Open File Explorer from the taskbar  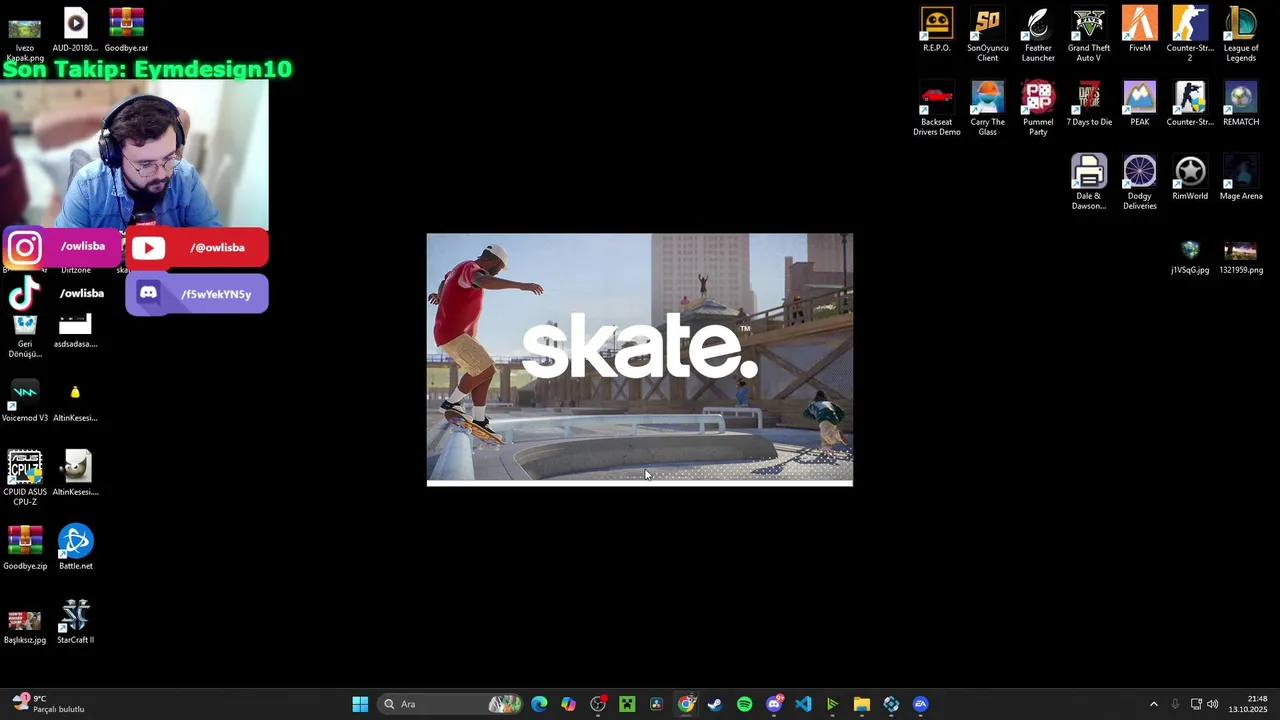pos(862,704)
